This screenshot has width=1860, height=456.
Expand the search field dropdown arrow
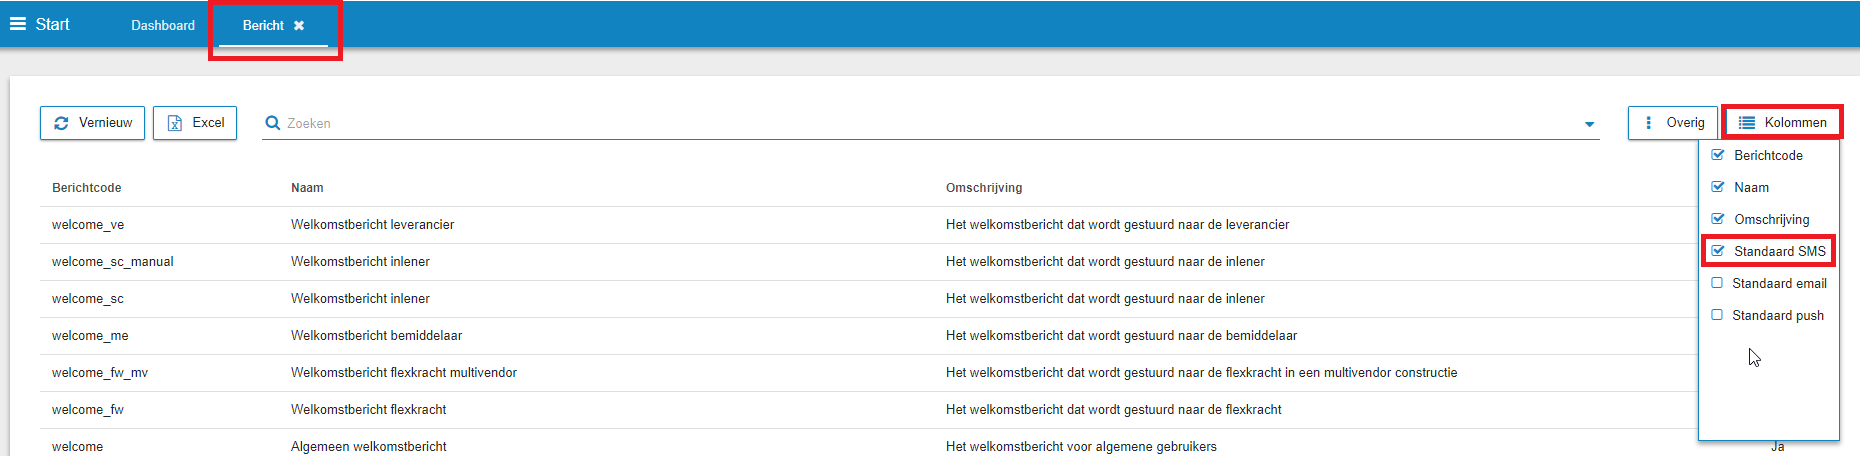[1589, 124]
